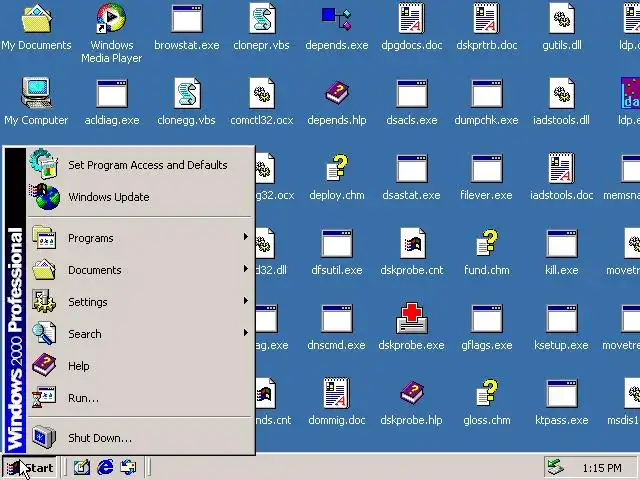Viewport: 640px width, 480px height.
Task: Launch the Windows Media Player shortcut
Action: click(x=111, y=19)
